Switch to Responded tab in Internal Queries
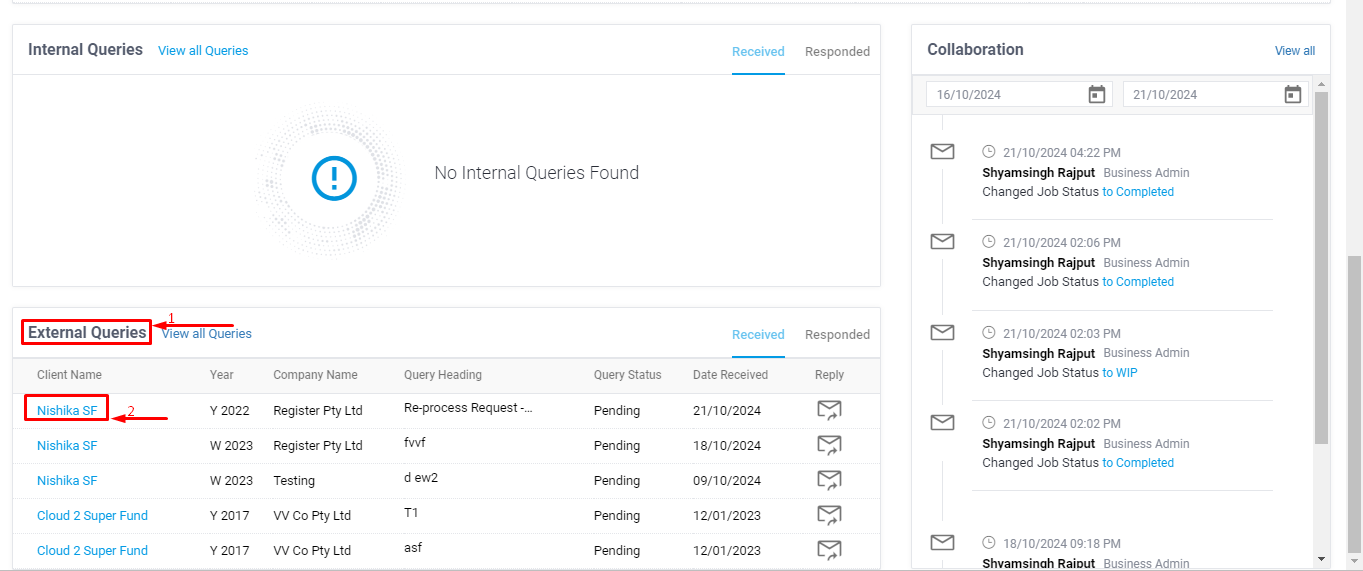The width and height of the screenshot is (1363, 571). pyautogui.click(x=837, y=51)
